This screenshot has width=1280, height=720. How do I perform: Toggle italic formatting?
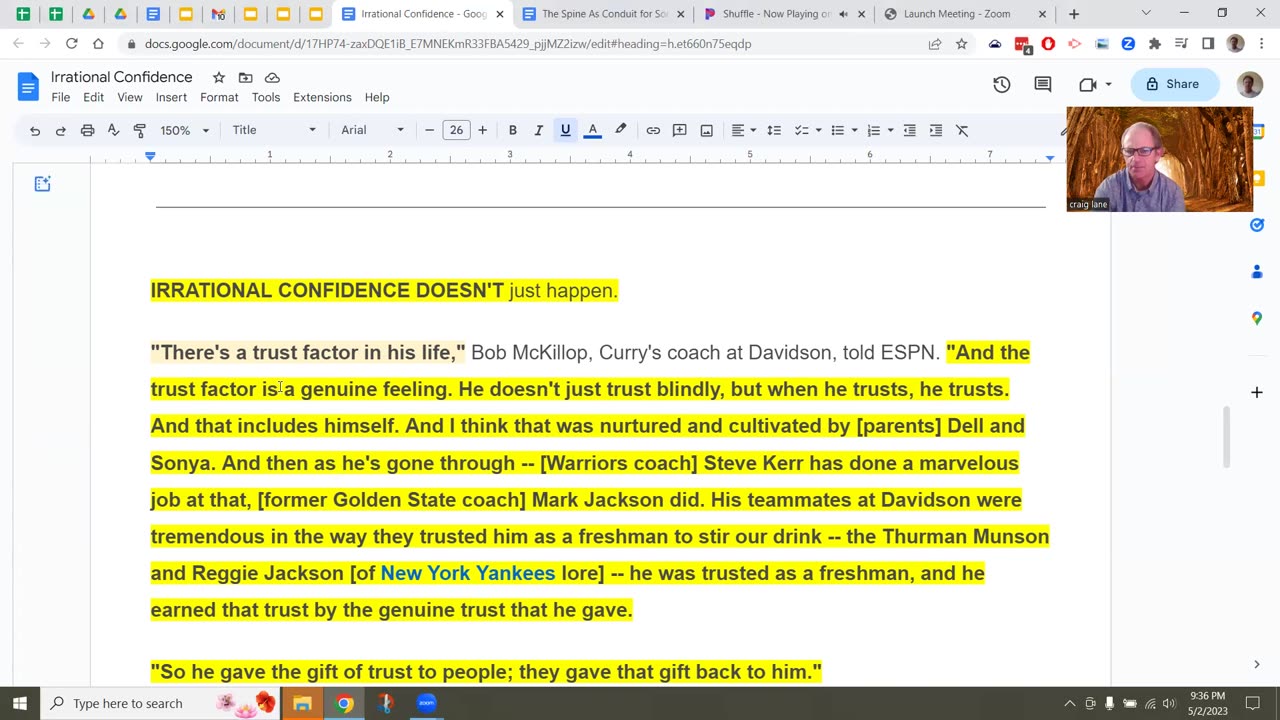pyautogui.click(x=539, y=130)
